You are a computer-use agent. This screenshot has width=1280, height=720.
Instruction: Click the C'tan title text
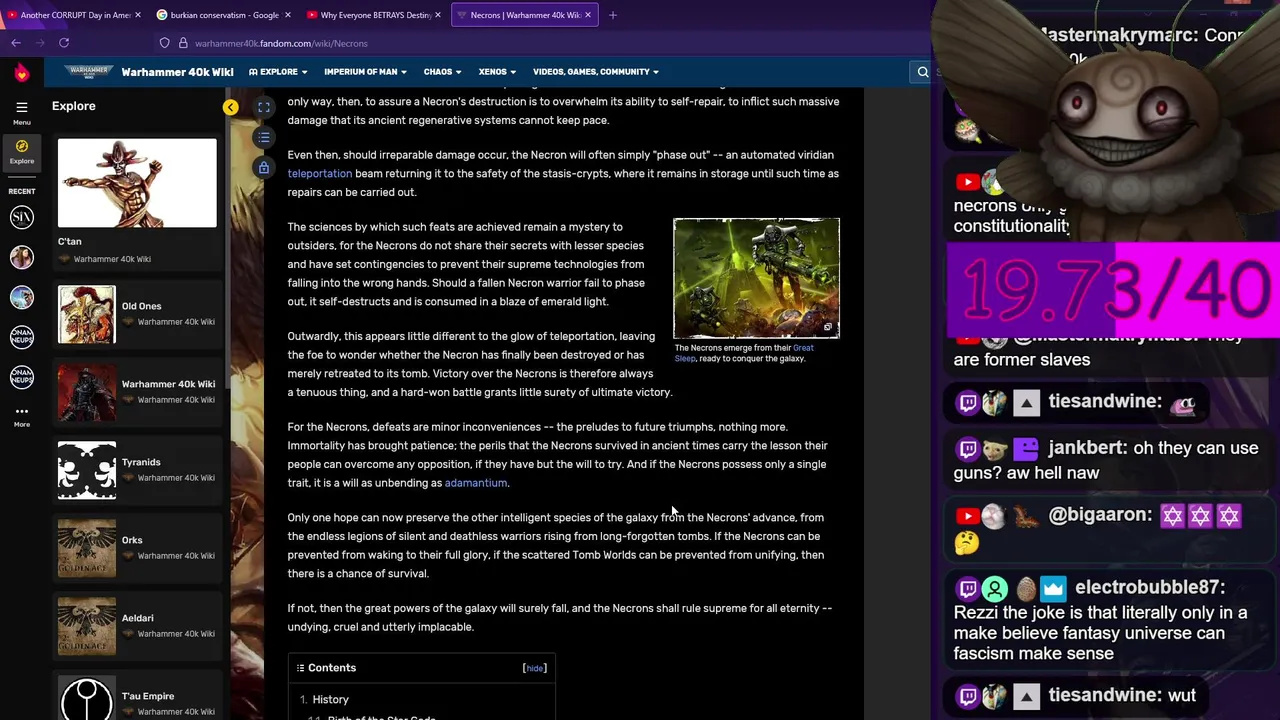(70, 241)
